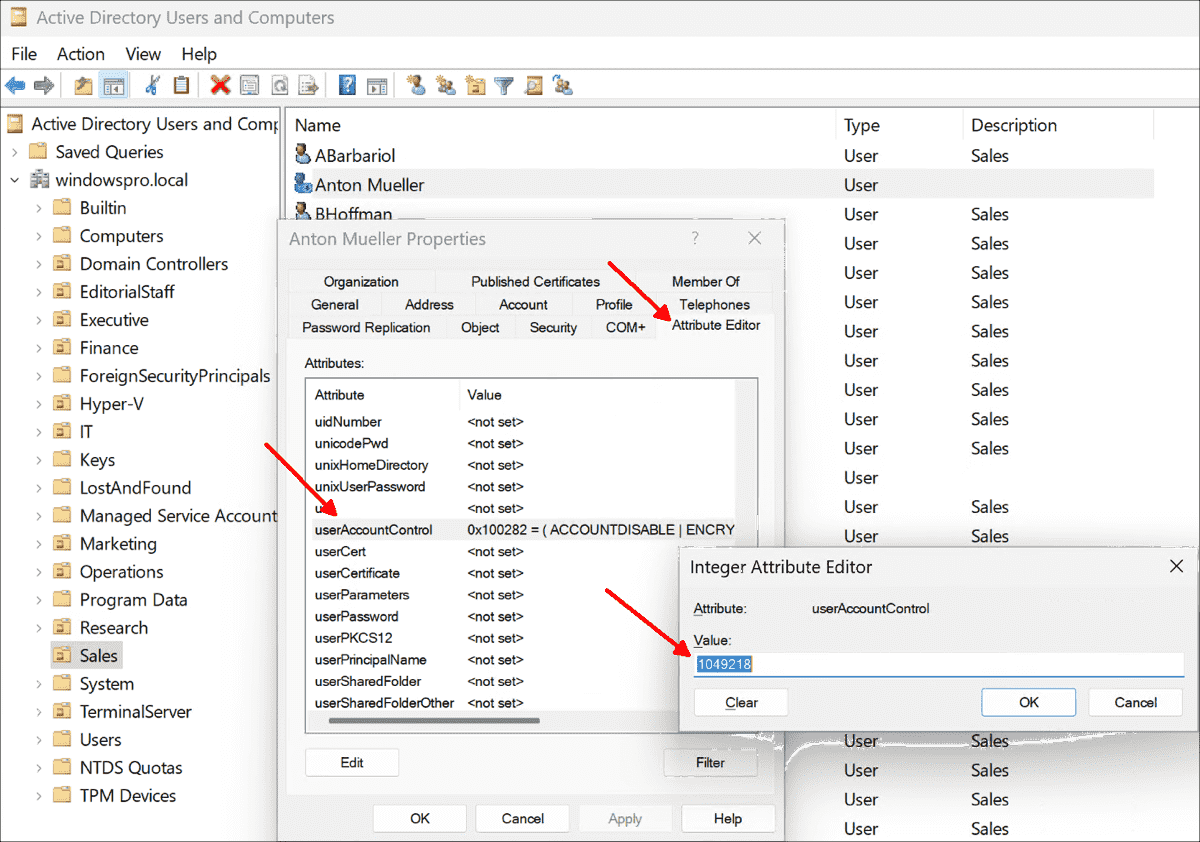Open the Set Filter Options funnel icon
This screenshot has width=1200, height=842.
point(503,85)
